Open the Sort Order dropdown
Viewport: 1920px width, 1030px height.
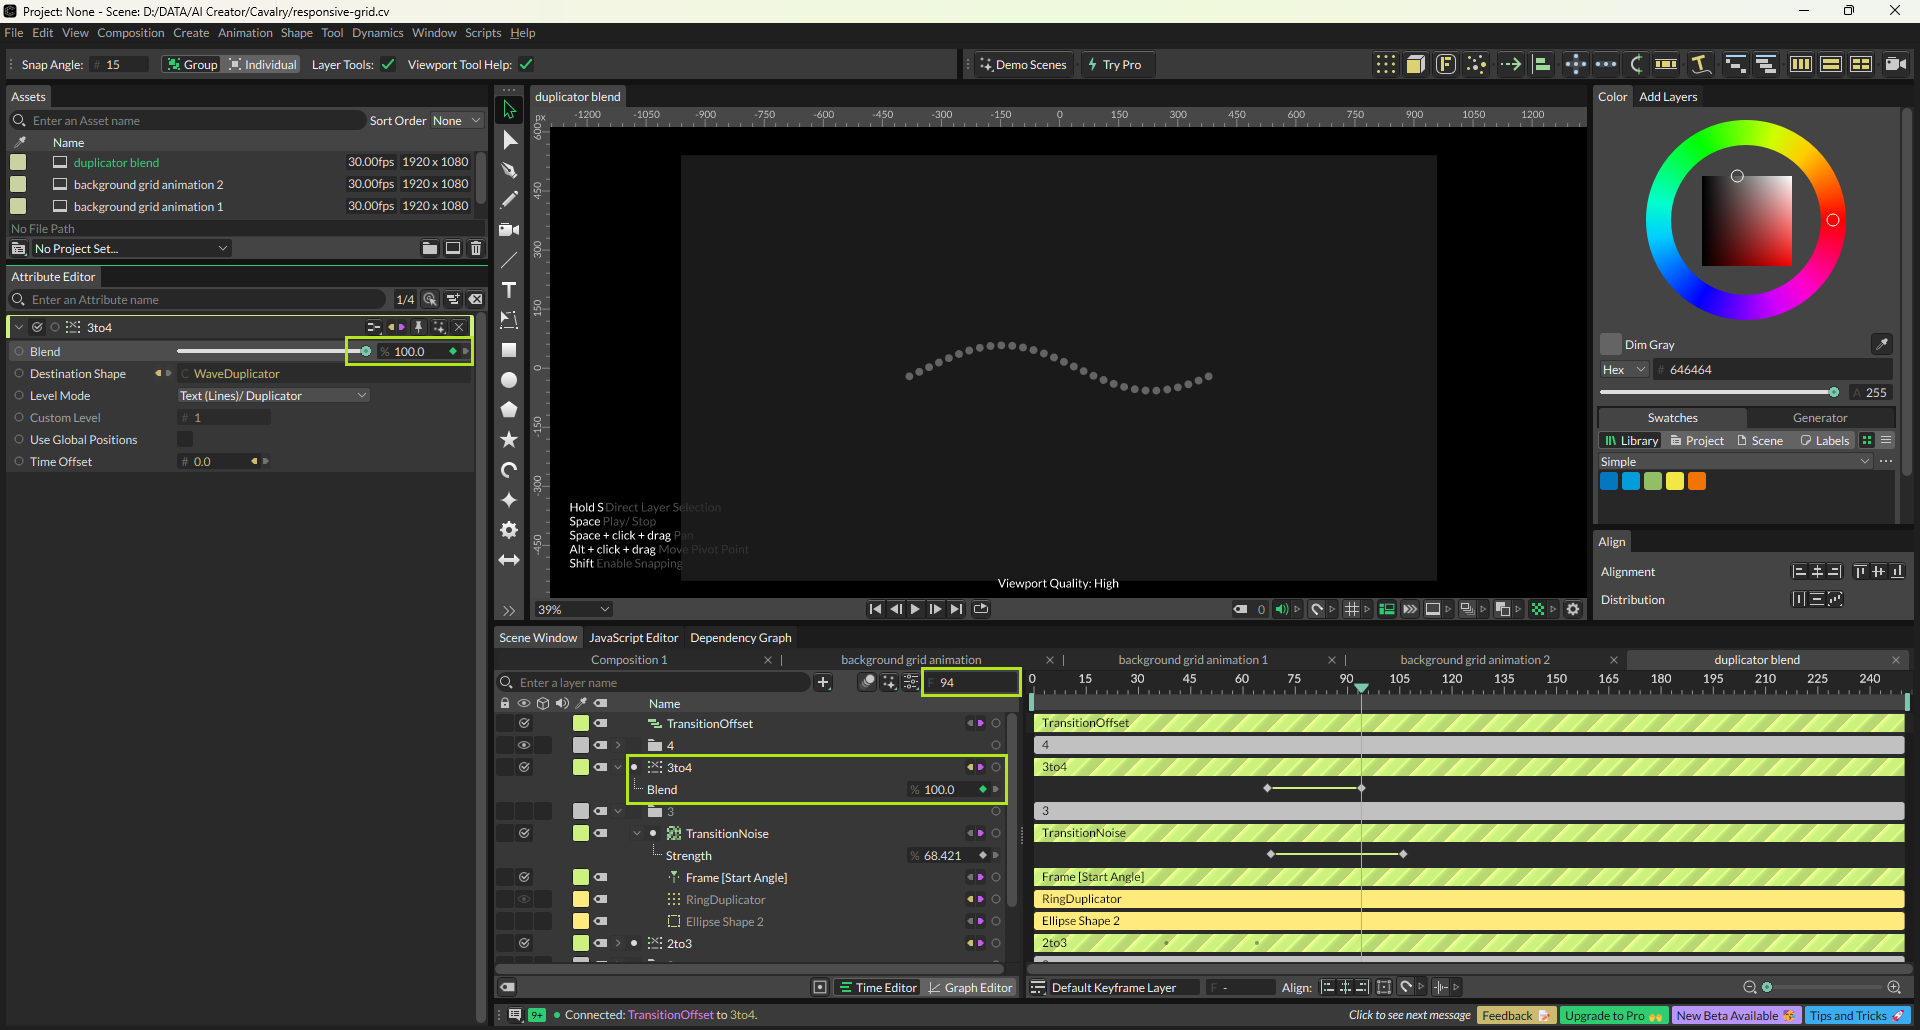(x=456, y=121)
